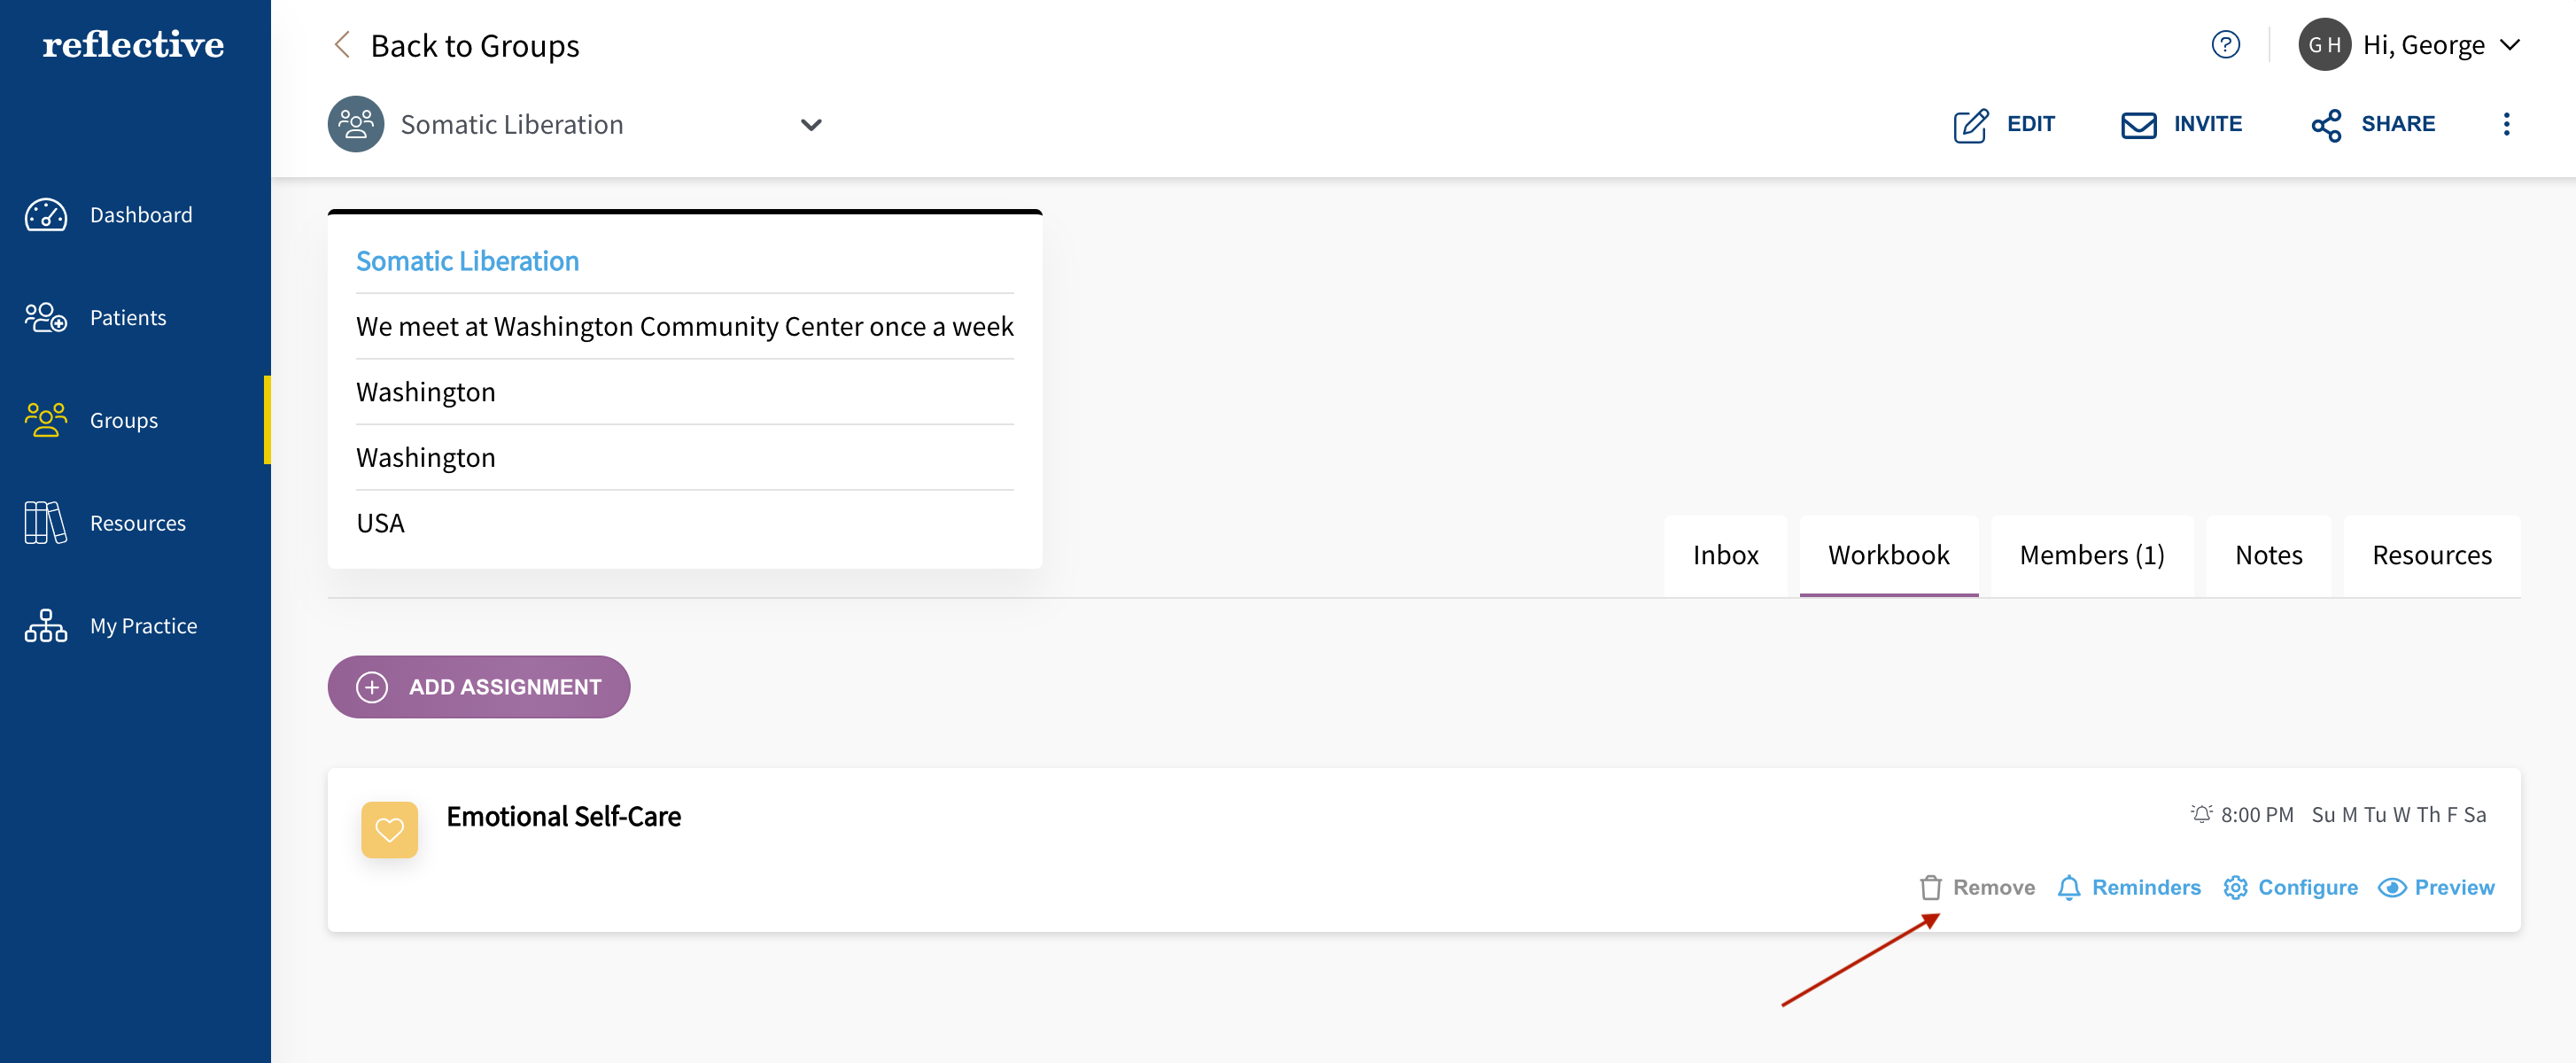The image size is (2576, 1063).
Task: Switch to the Inbox tab
Action: [1725, 554]
